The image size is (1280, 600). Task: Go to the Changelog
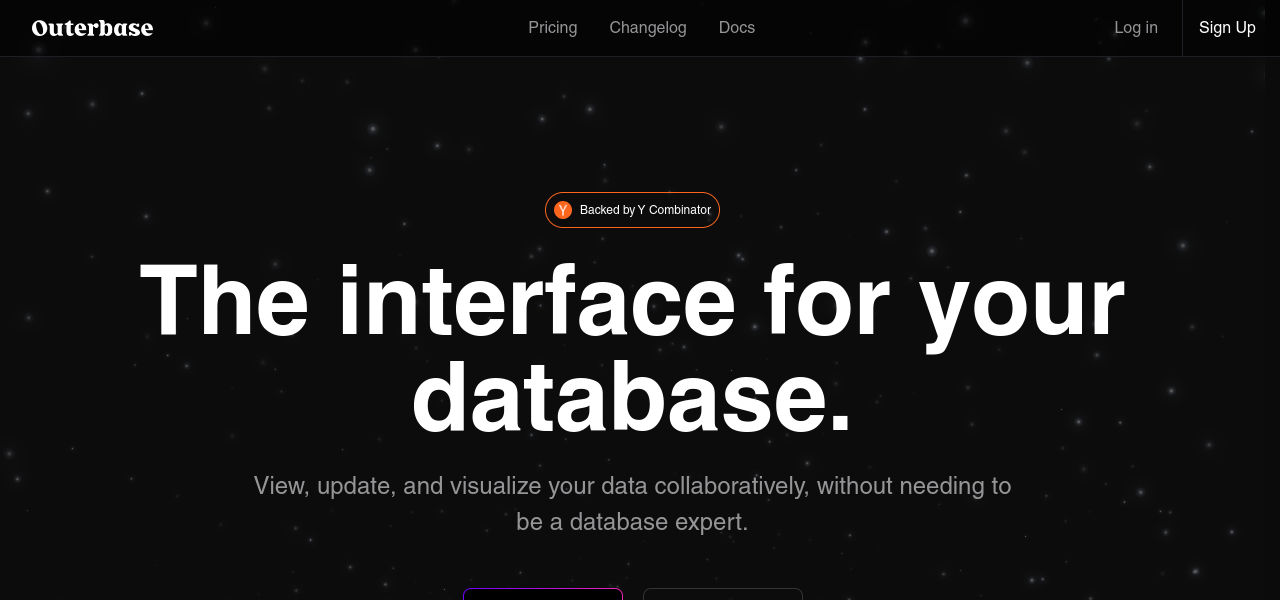click(647, 28)
